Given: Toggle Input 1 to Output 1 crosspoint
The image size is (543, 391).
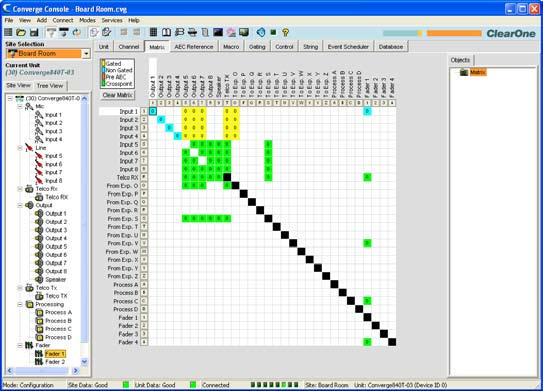Looking at the screenshot, I should 153,111.
